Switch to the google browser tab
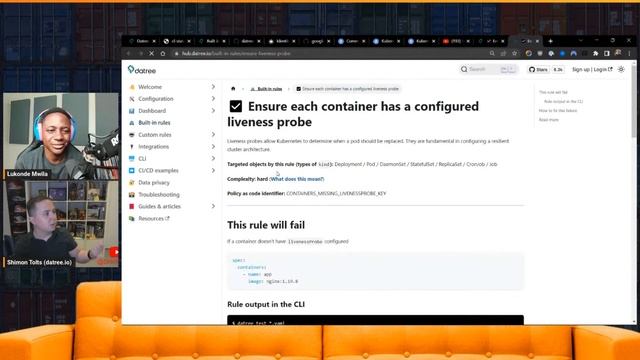The image size is (640, 360). pyautogui.click(x=317, y=41)
